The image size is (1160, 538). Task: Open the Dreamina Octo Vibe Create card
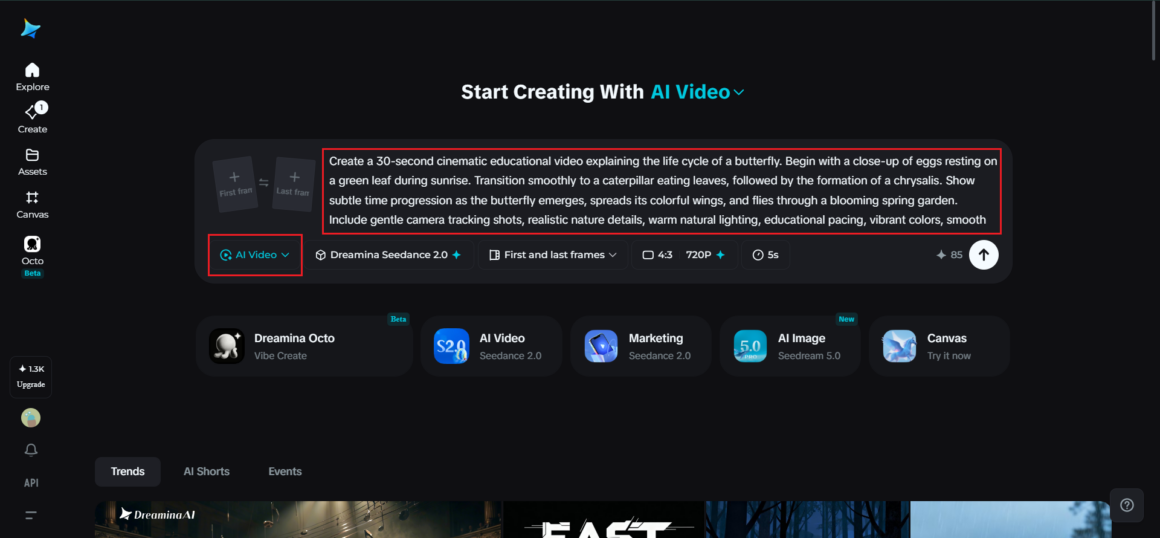tap(304, 346)
